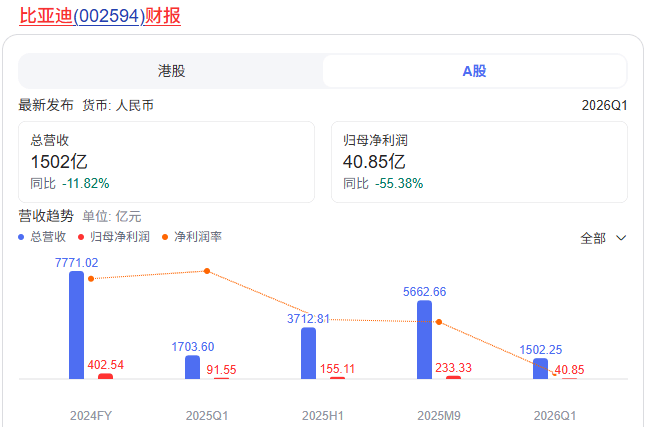Open the 总营收 1502亿 card
This screenshot has width=650, height=427.
pos(166,162)
